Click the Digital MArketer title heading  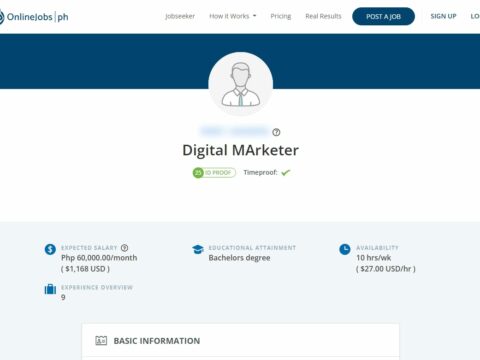click(240, 150)
